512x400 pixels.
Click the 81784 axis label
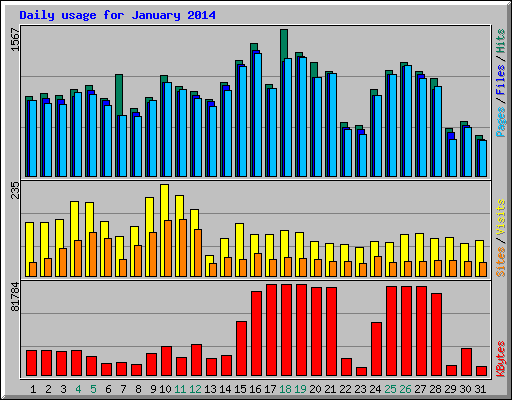pyautogui.click(x=15, y=297)
